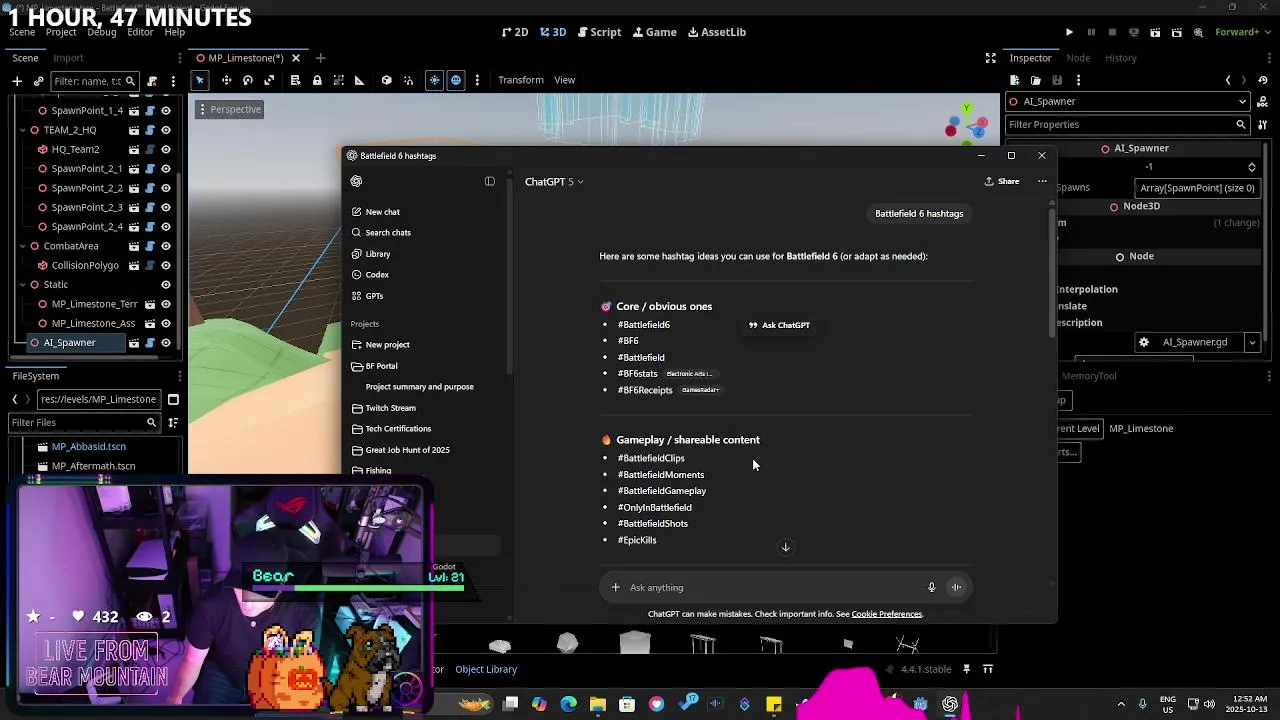
Task: Collapse the ChatGPT sidebar with the panel icon
Action: click(x=490, y=181)
